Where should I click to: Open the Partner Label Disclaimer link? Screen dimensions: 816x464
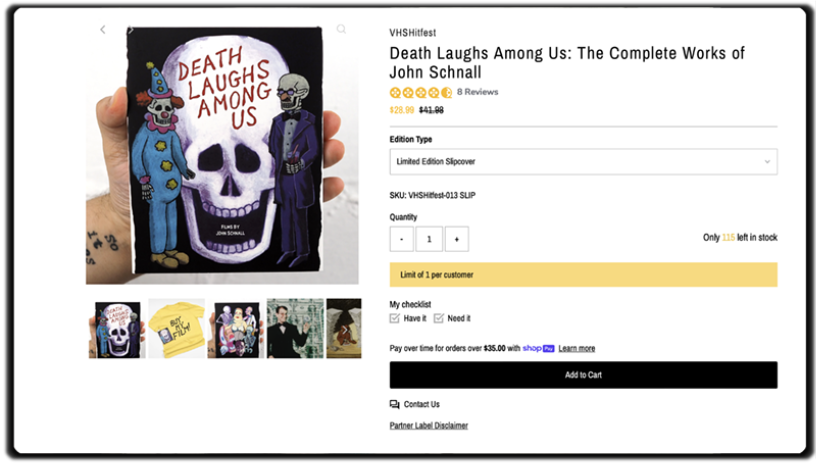coord(428,425)
